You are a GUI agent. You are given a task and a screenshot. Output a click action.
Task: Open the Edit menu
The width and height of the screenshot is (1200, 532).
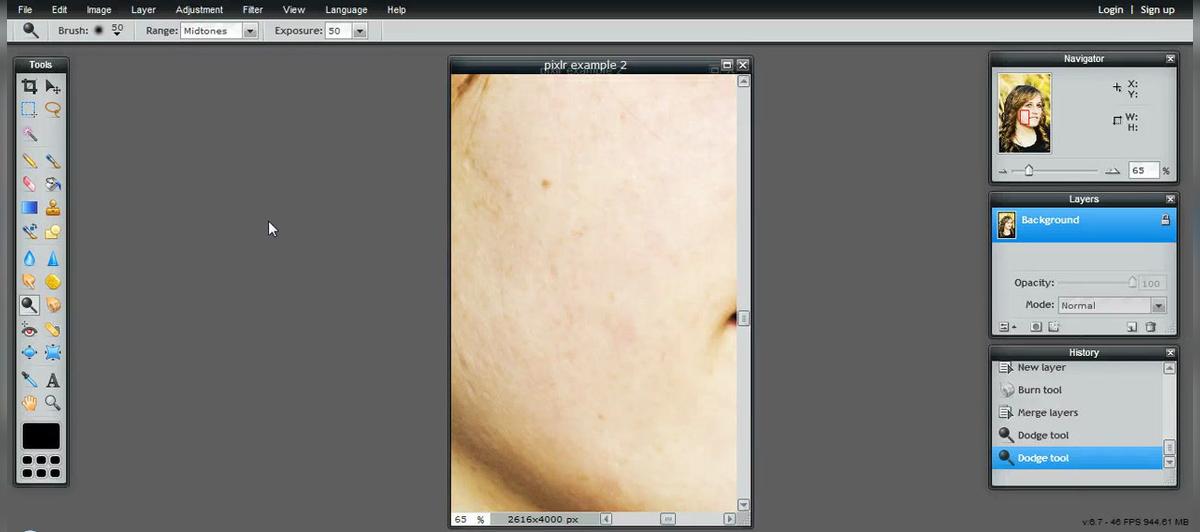click(60, 9)
